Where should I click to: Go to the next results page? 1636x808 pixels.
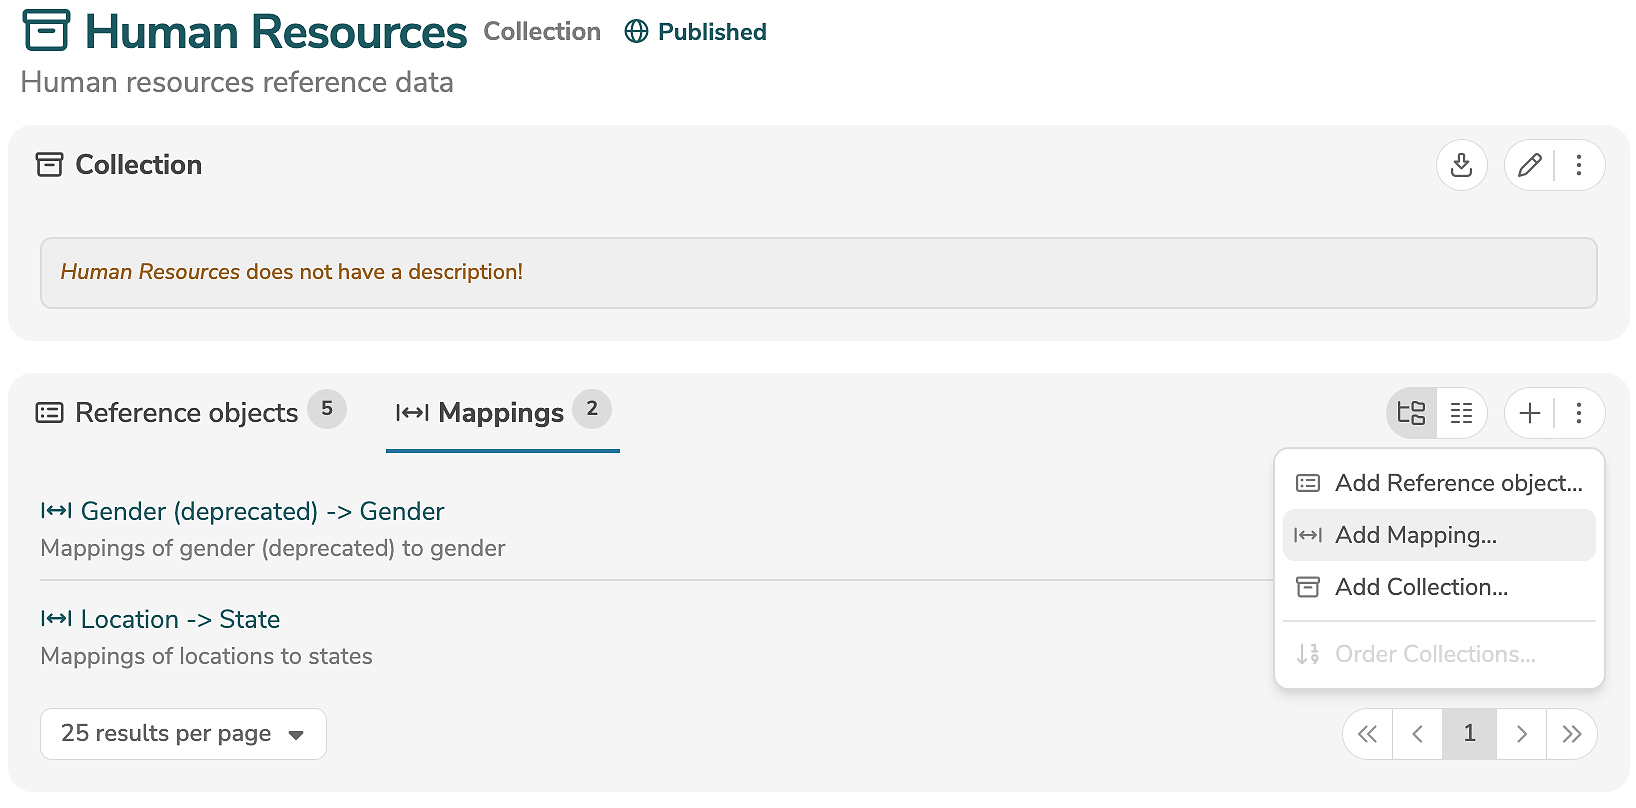coord(1521,734)
